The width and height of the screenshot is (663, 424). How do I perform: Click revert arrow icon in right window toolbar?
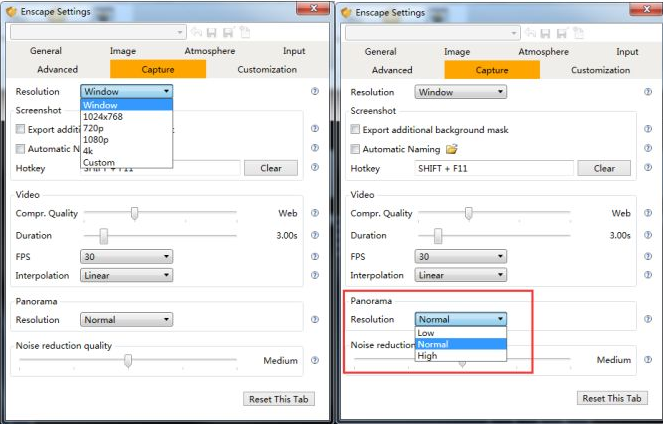click(530, 33)
